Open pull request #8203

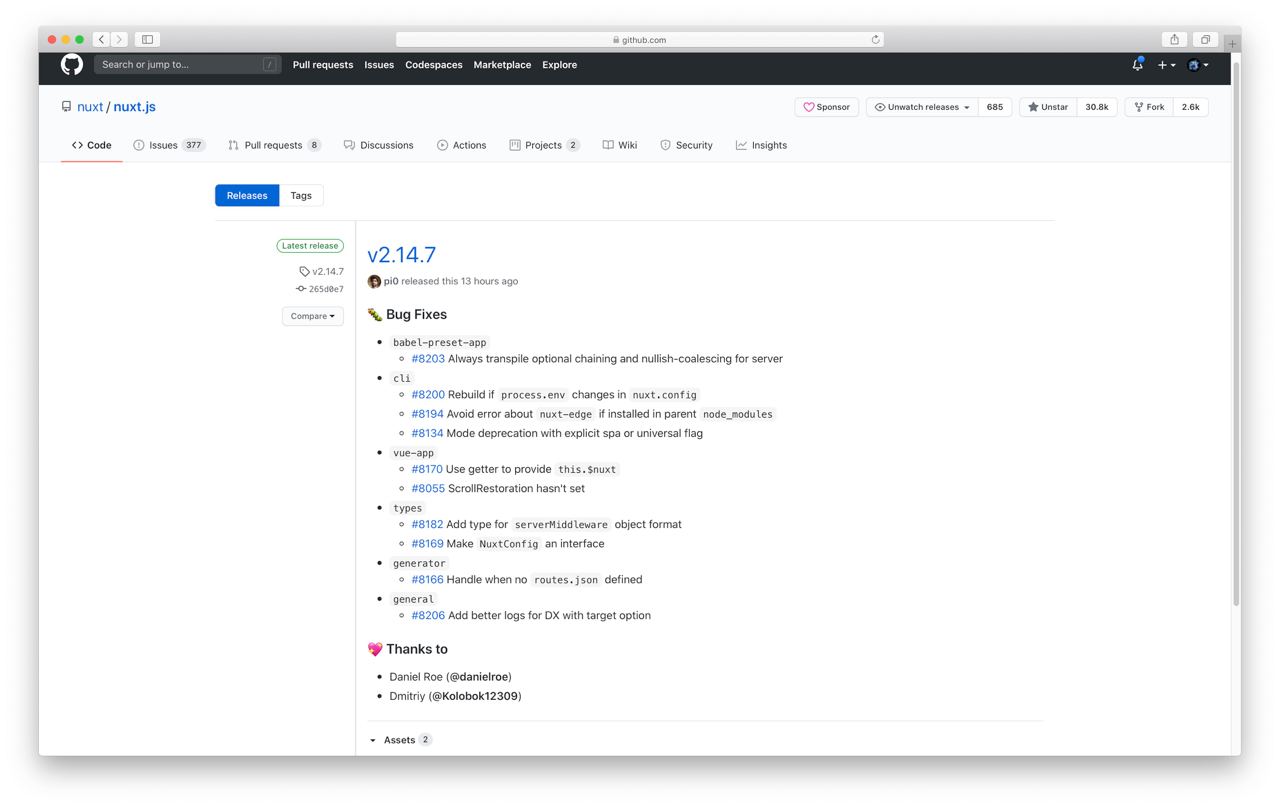(x=428, y=359)
